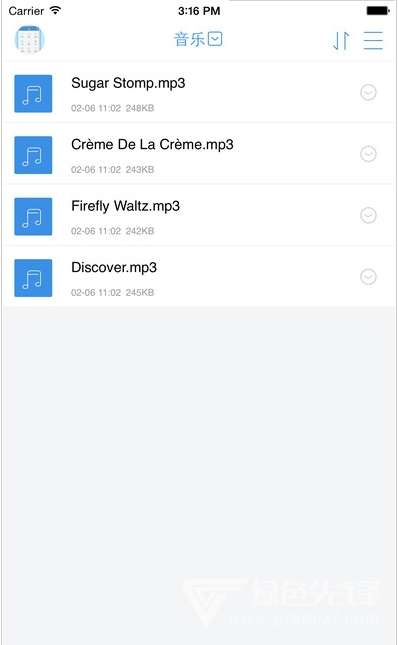Tap music note icon for Crème De La Crème.mp3
The width and height of the screenshot is (398, 645).
click(x=33, y=155)
